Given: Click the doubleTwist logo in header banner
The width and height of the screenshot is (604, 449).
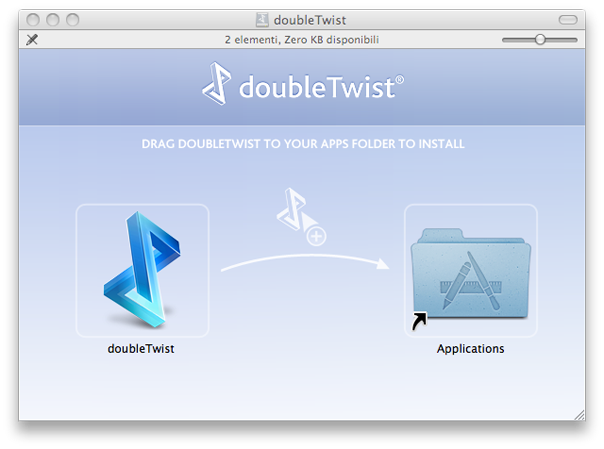Looking at the screenshot, I should point(302,86).
